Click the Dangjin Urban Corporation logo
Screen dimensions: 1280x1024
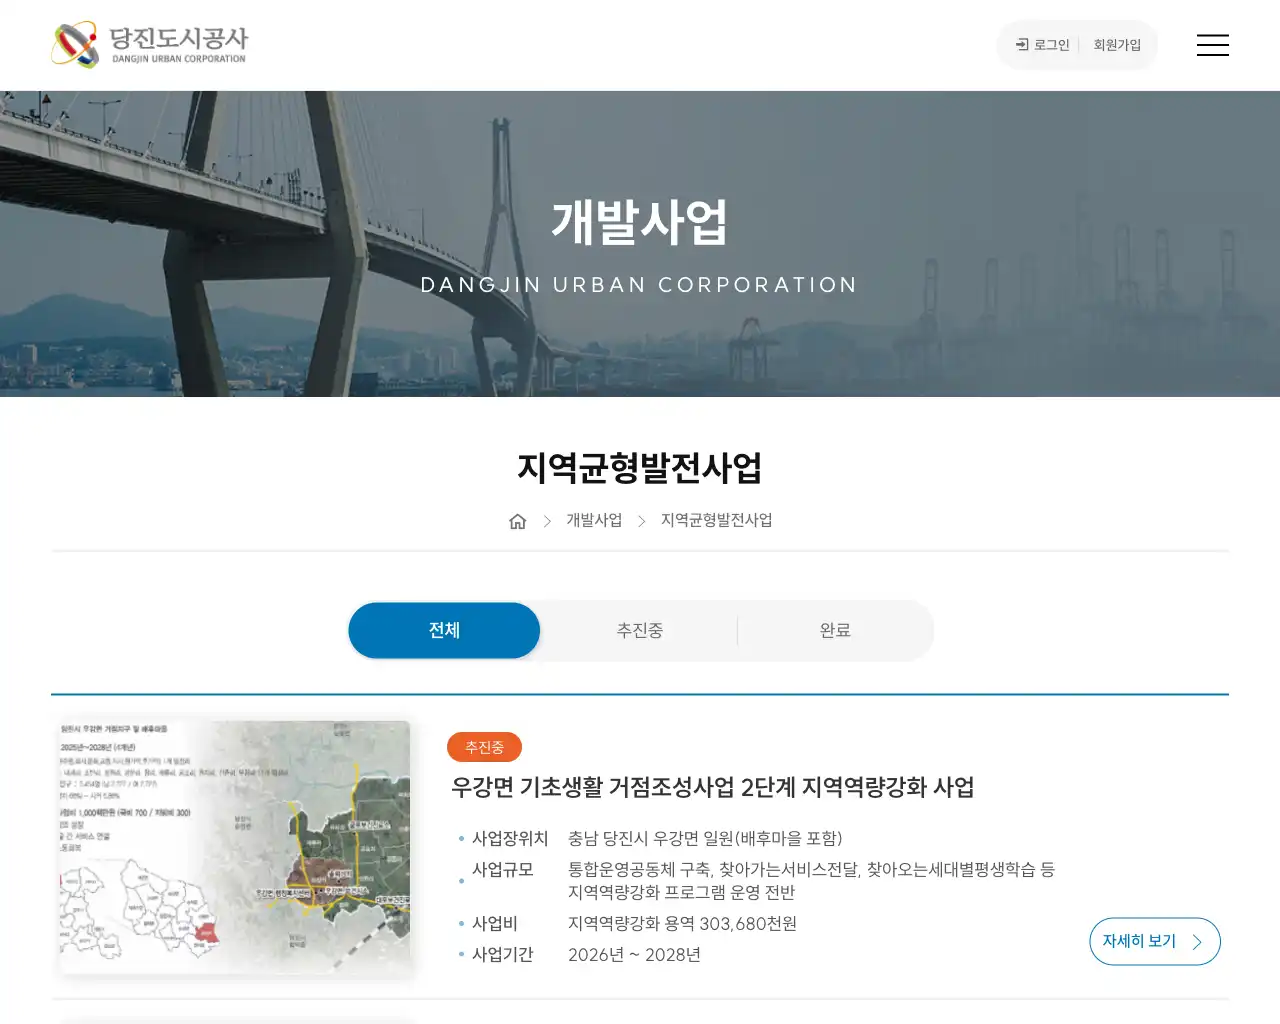tap(150, 45)
